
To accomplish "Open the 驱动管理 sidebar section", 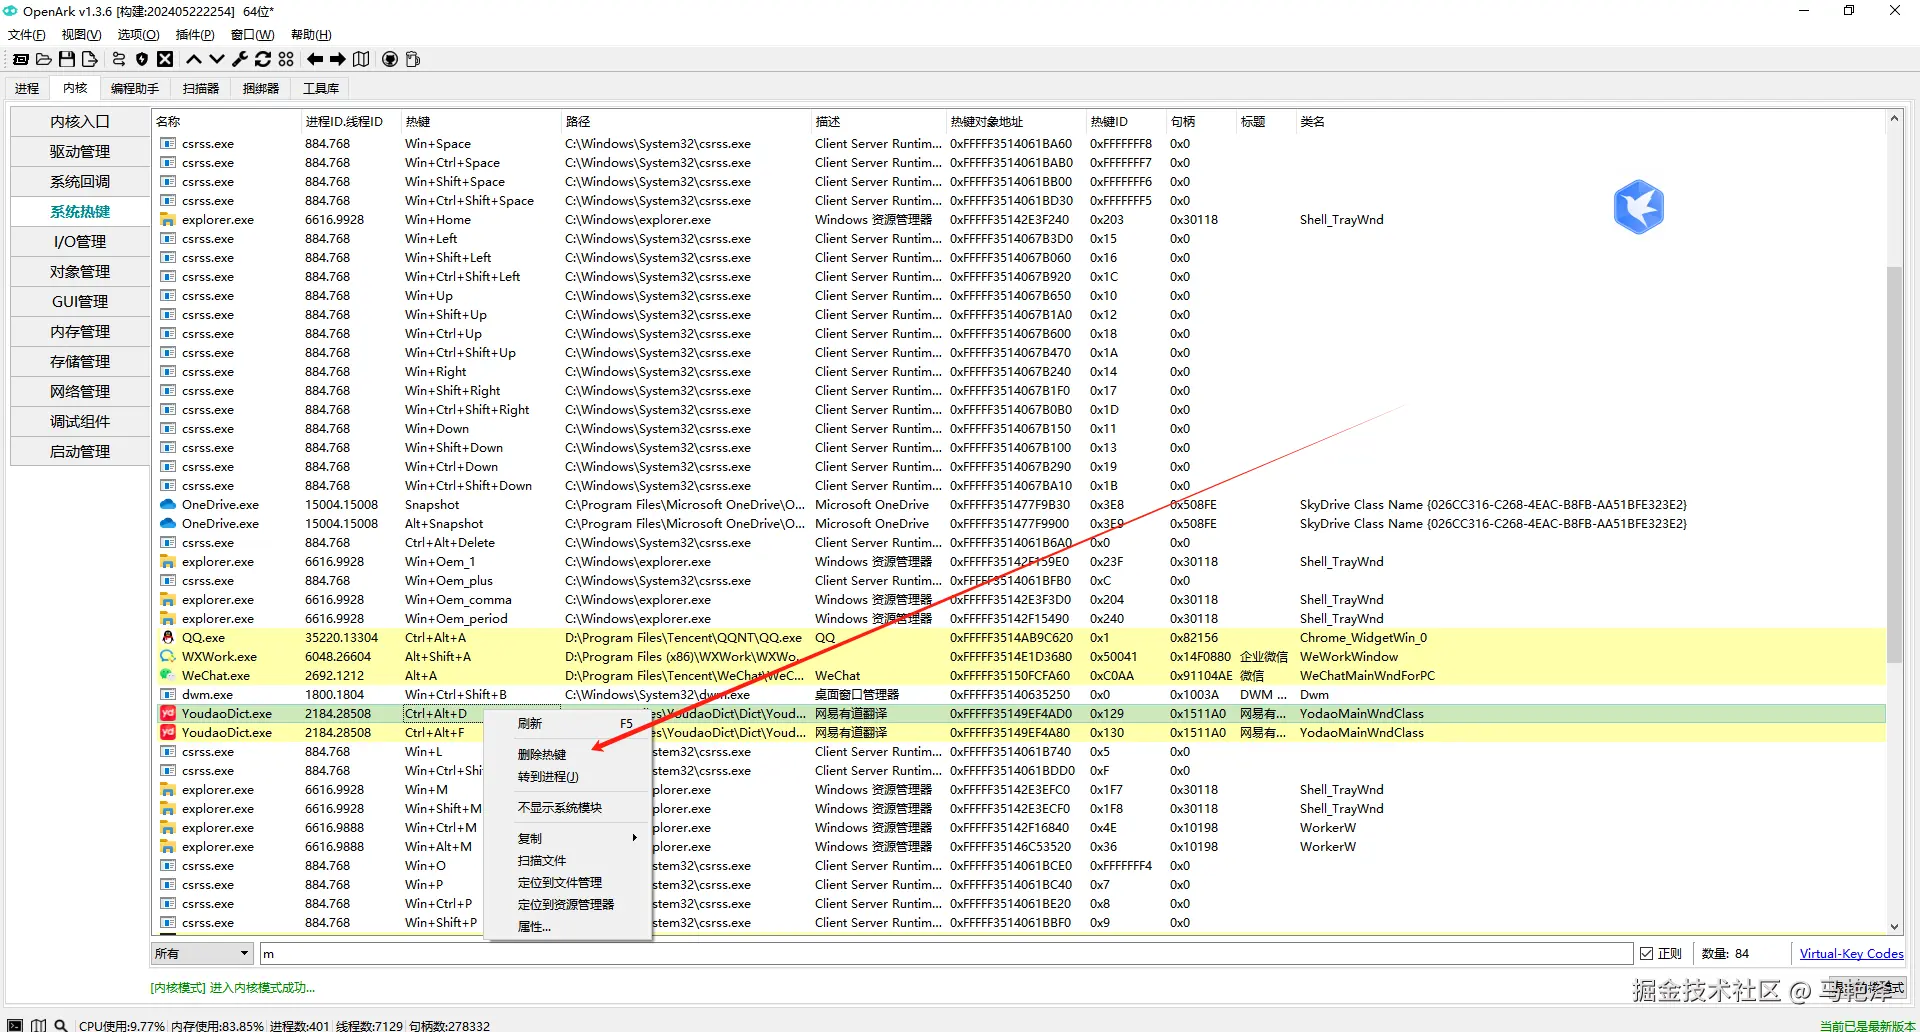I will pos(80,152).
